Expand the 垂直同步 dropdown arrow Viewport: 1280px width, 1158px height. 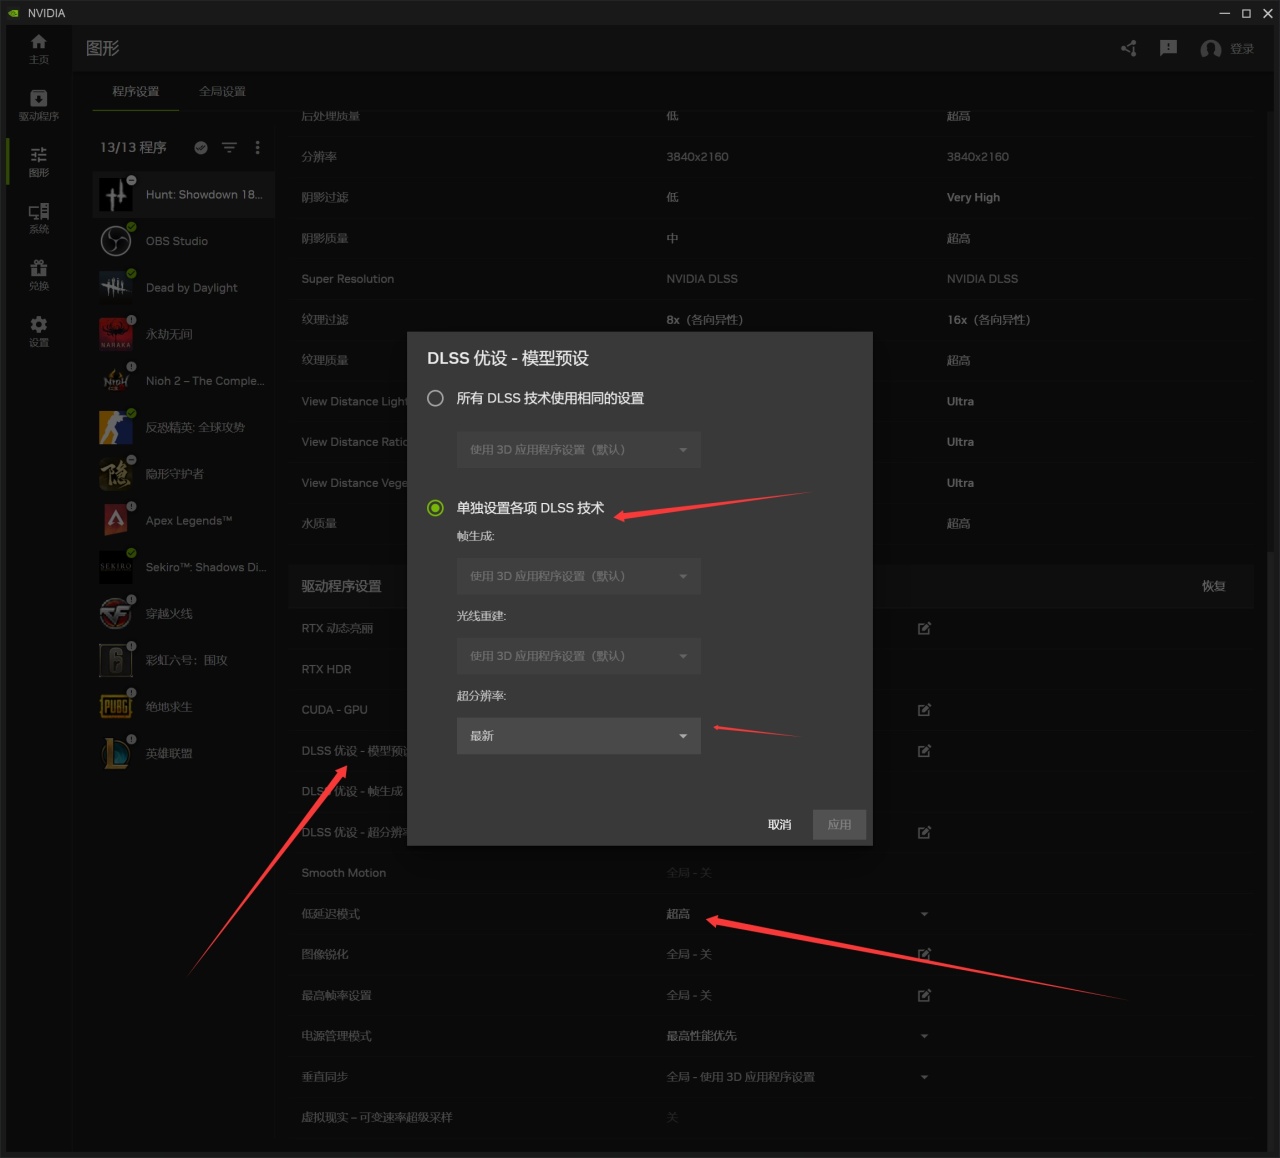point(924,1077)
